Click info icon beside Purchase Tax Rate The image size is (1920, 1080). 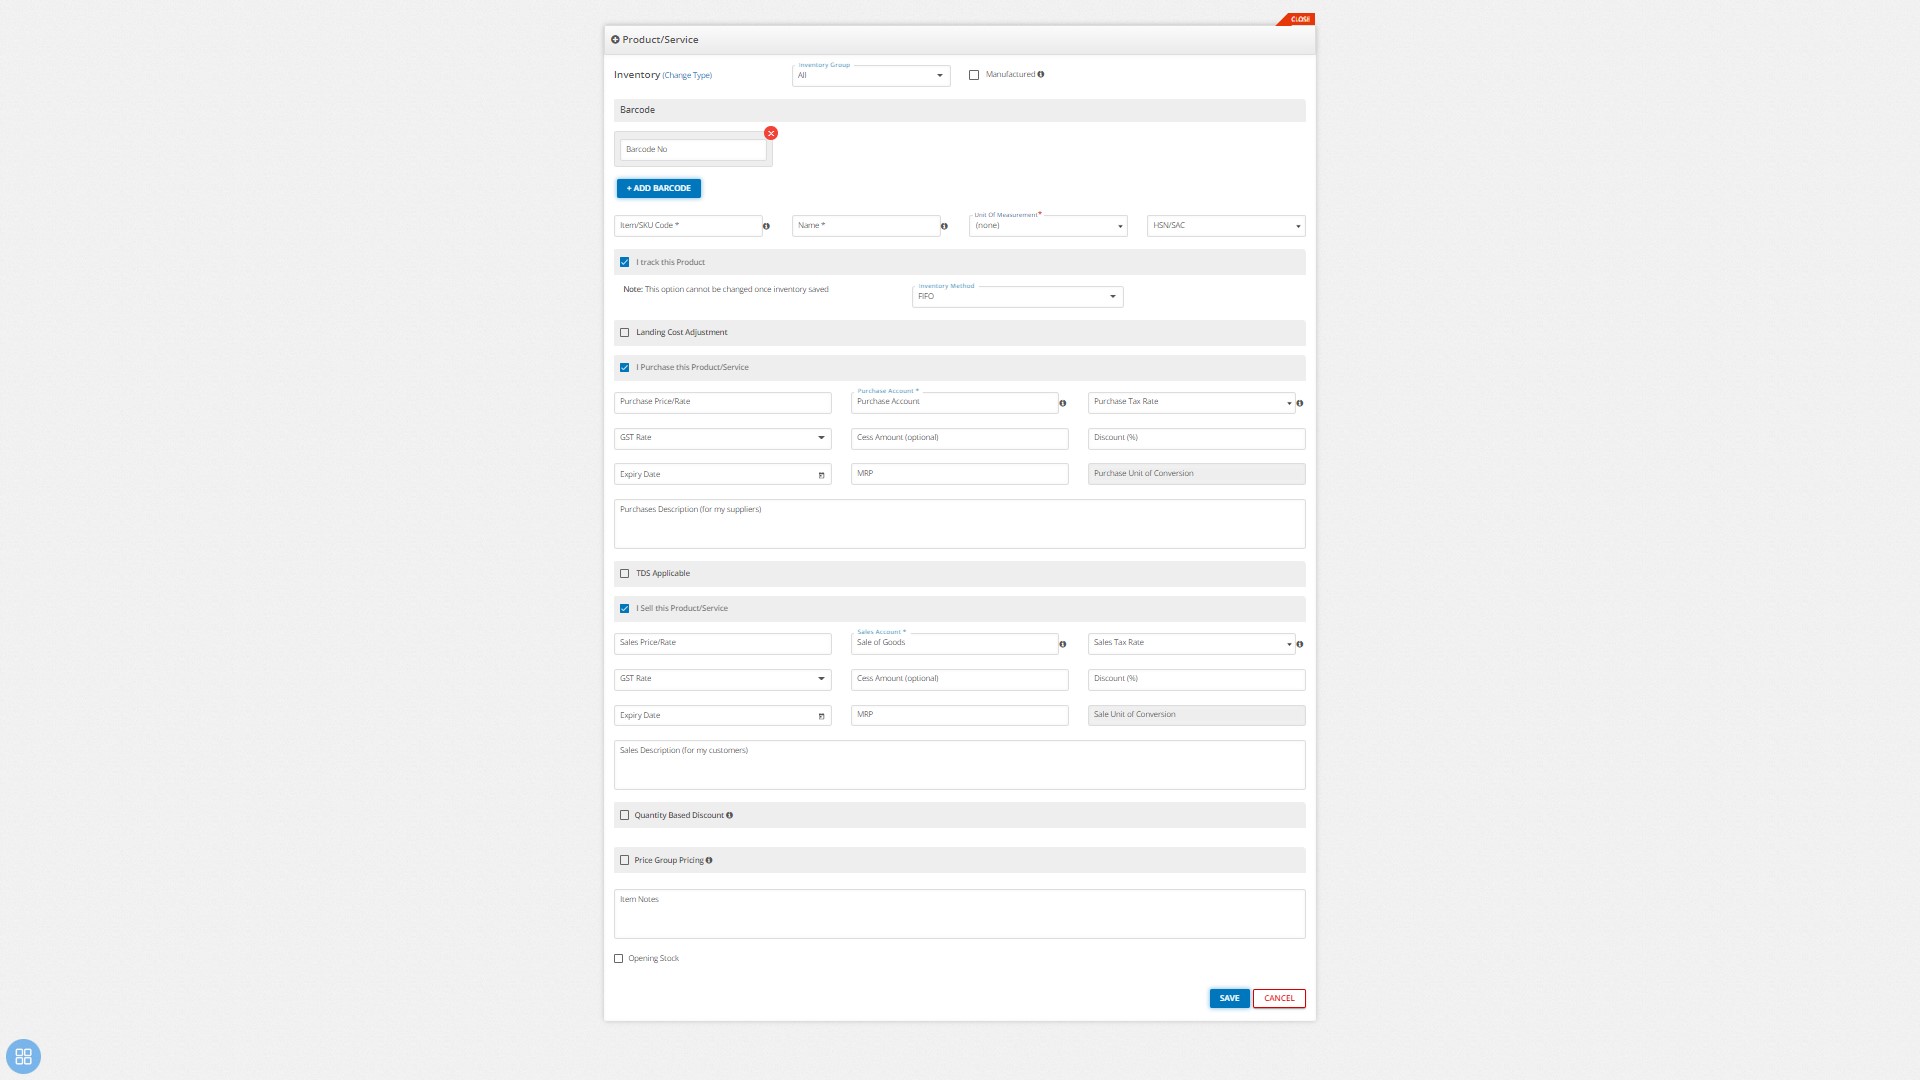tap(1300, 404)
